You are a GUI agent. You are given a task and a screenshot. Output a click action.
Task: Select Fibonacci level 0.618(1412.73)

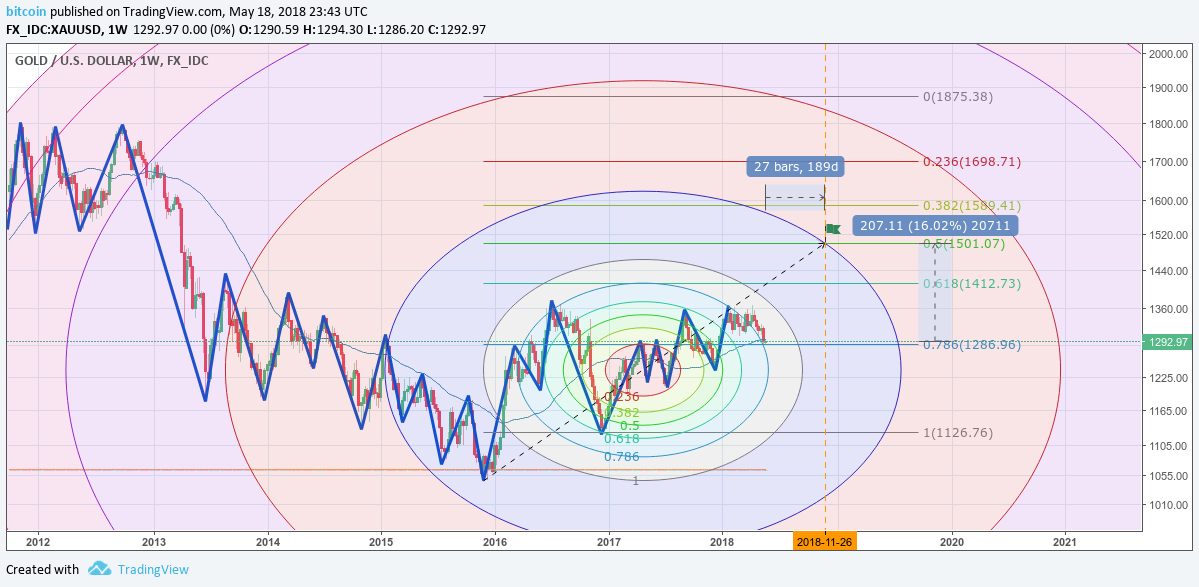971,284
